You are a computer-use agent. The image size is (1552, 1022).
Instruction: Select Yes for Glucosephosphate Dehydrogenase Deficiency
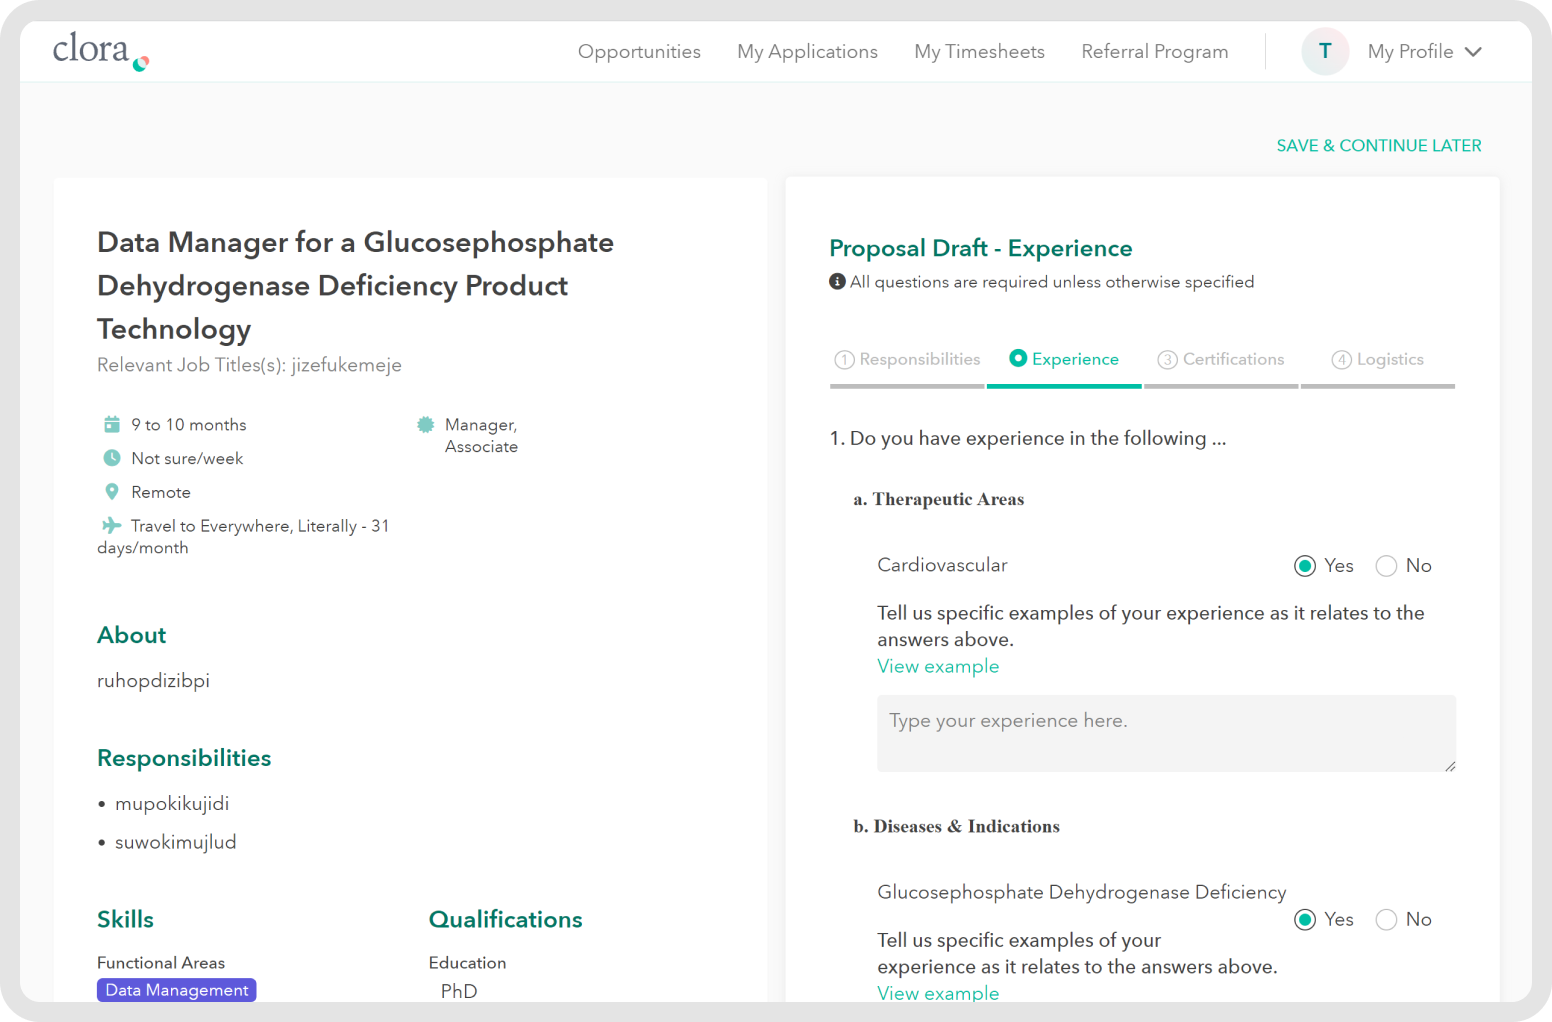[x=1304, y=920]
